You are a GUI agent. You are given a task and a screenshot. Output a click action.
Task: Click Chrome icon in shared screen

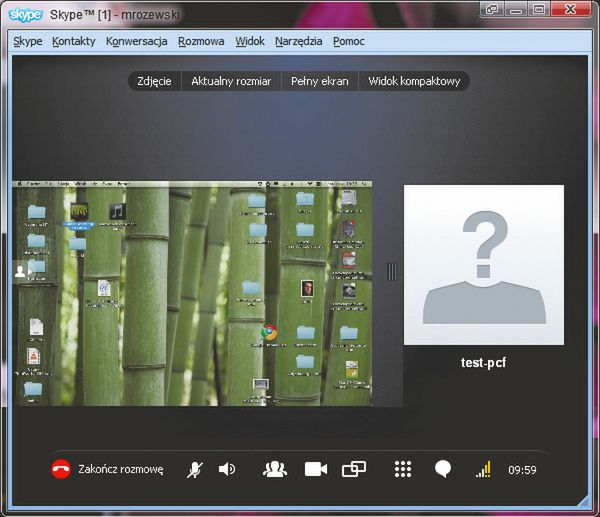269,333
